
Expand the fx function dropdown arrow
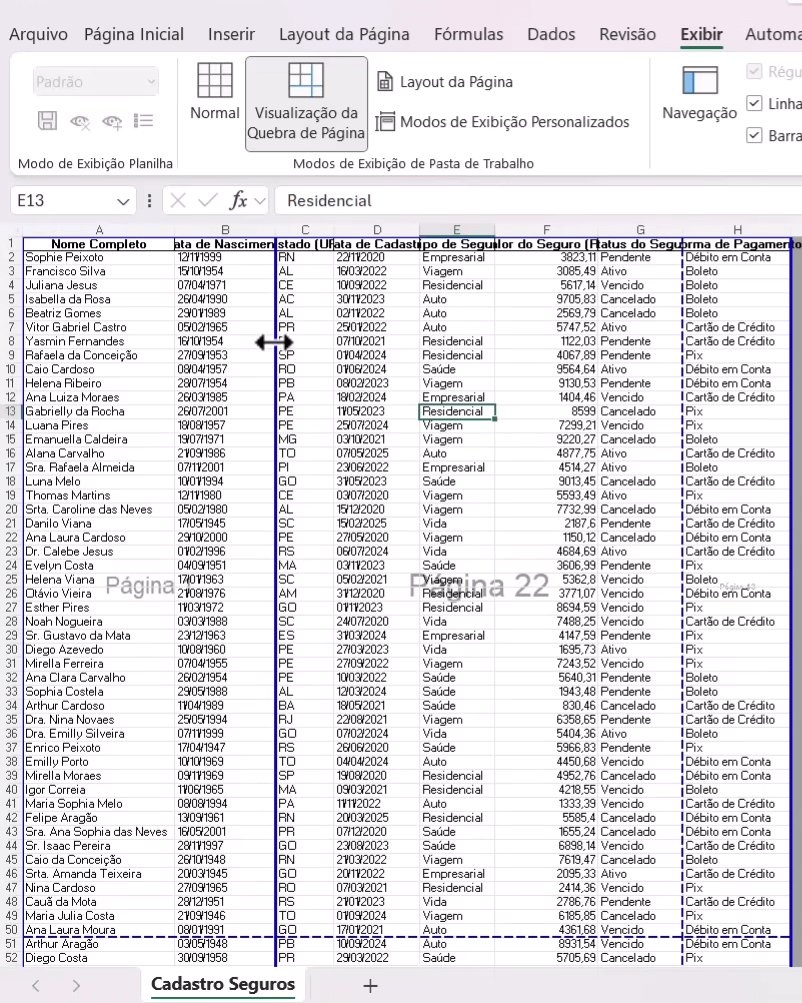259,201
